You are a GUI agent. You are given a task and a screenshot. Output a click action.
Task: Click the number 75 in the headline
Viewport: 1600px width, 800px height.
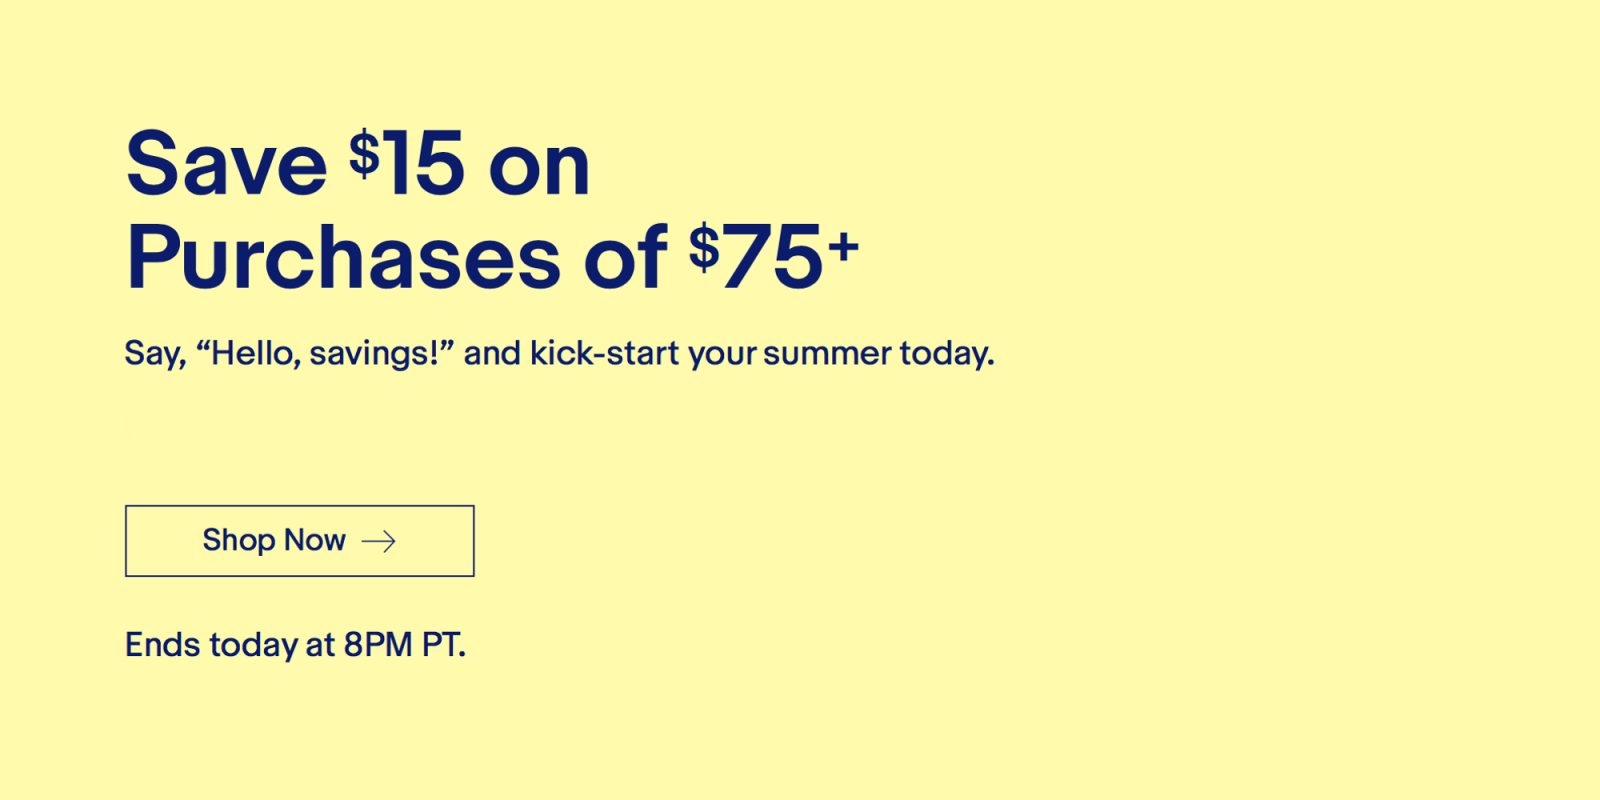pos(772,258)
